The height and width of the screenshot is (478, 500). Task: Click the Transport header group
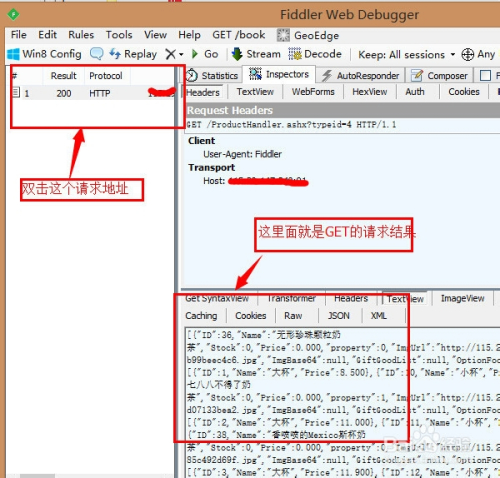211,167
